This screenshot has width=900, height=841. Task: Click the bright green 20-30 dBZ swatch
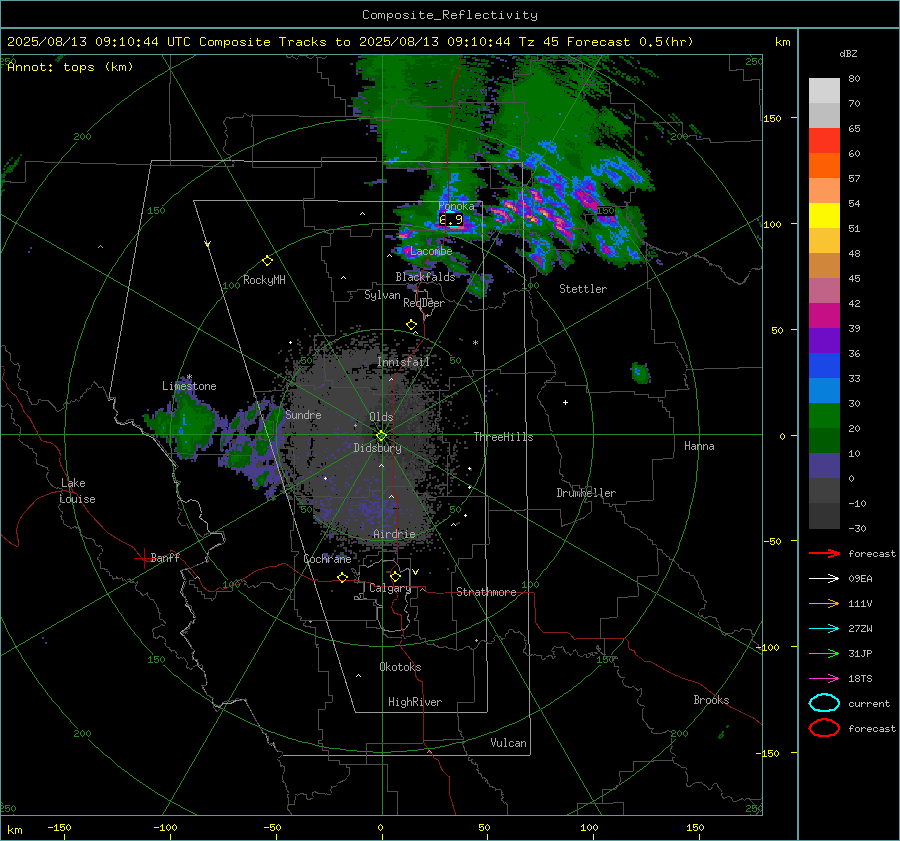(824, 416)
